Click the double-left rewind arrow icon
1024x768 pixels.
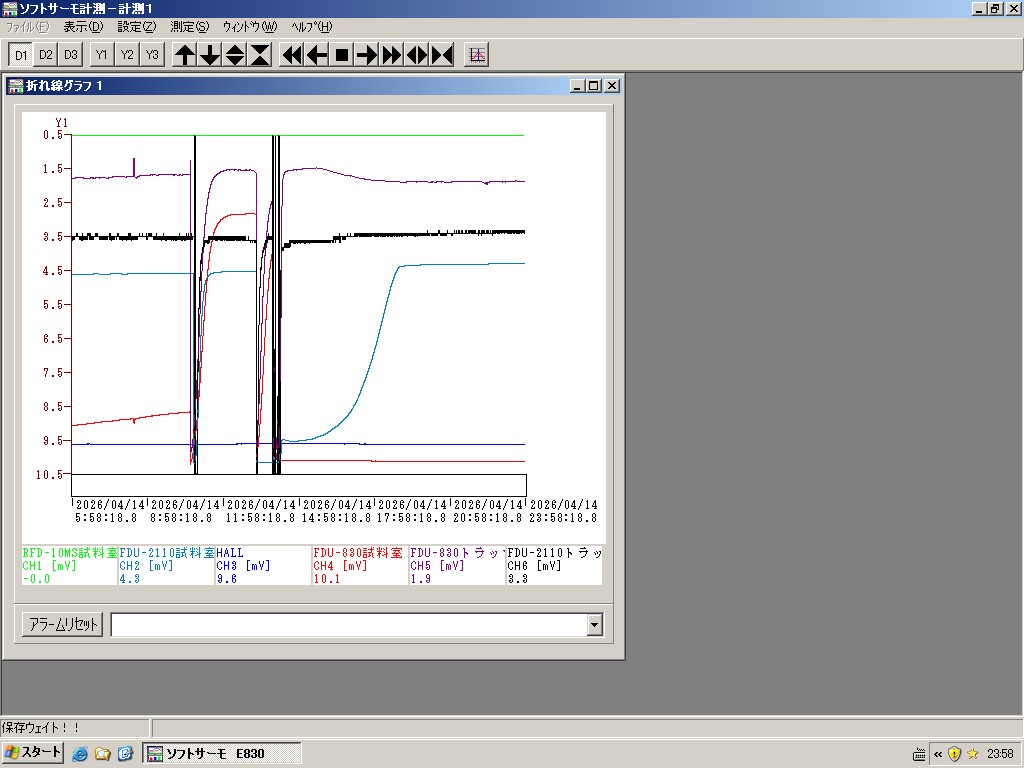[x=292, y=55]
